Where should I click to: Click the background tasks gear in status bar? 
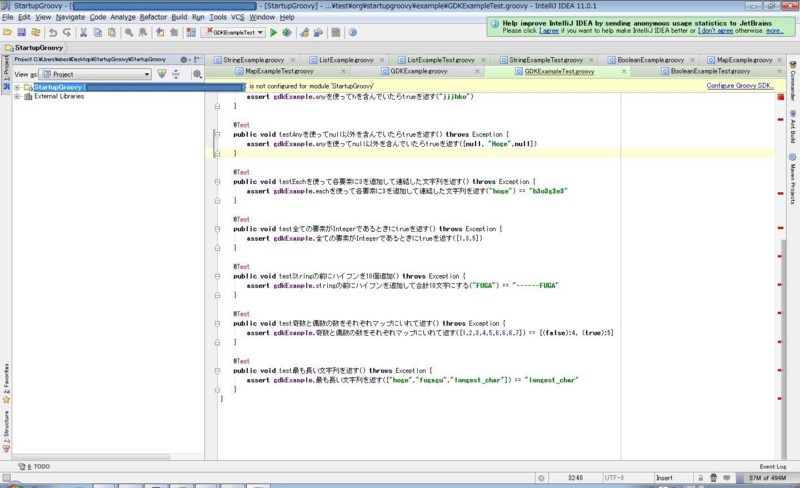pos(541,478)
